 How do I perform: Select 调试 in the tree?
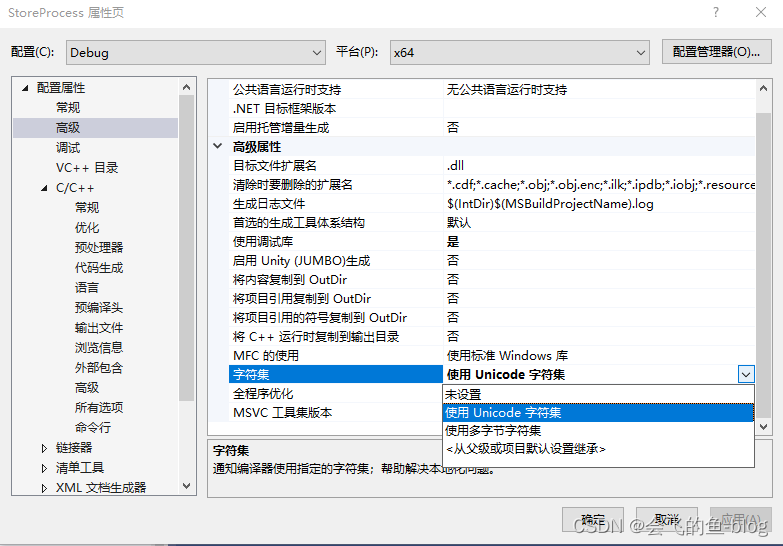[68, 148]
